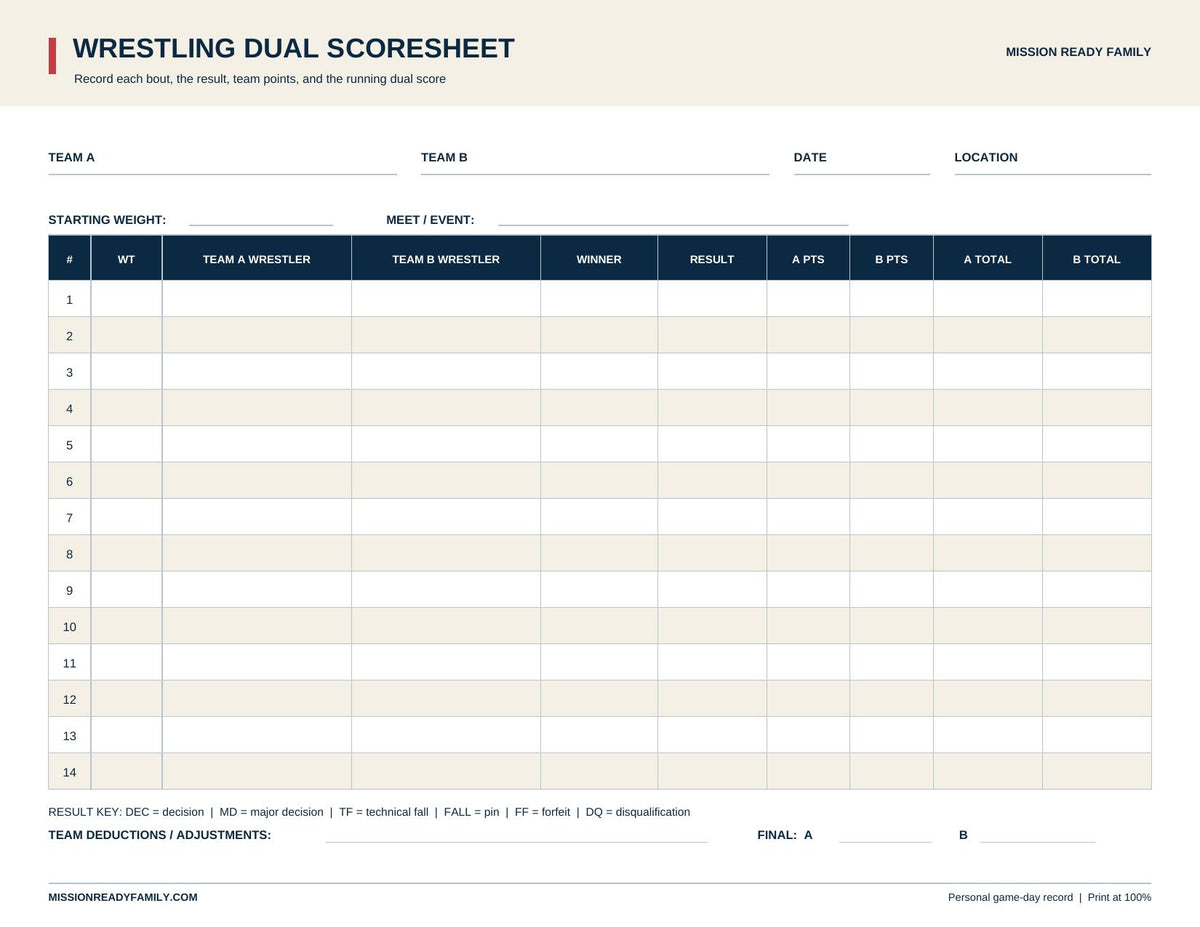Click the WT cell in row 1
Screen dimensions: 1200x927
[x=126, y=299]
